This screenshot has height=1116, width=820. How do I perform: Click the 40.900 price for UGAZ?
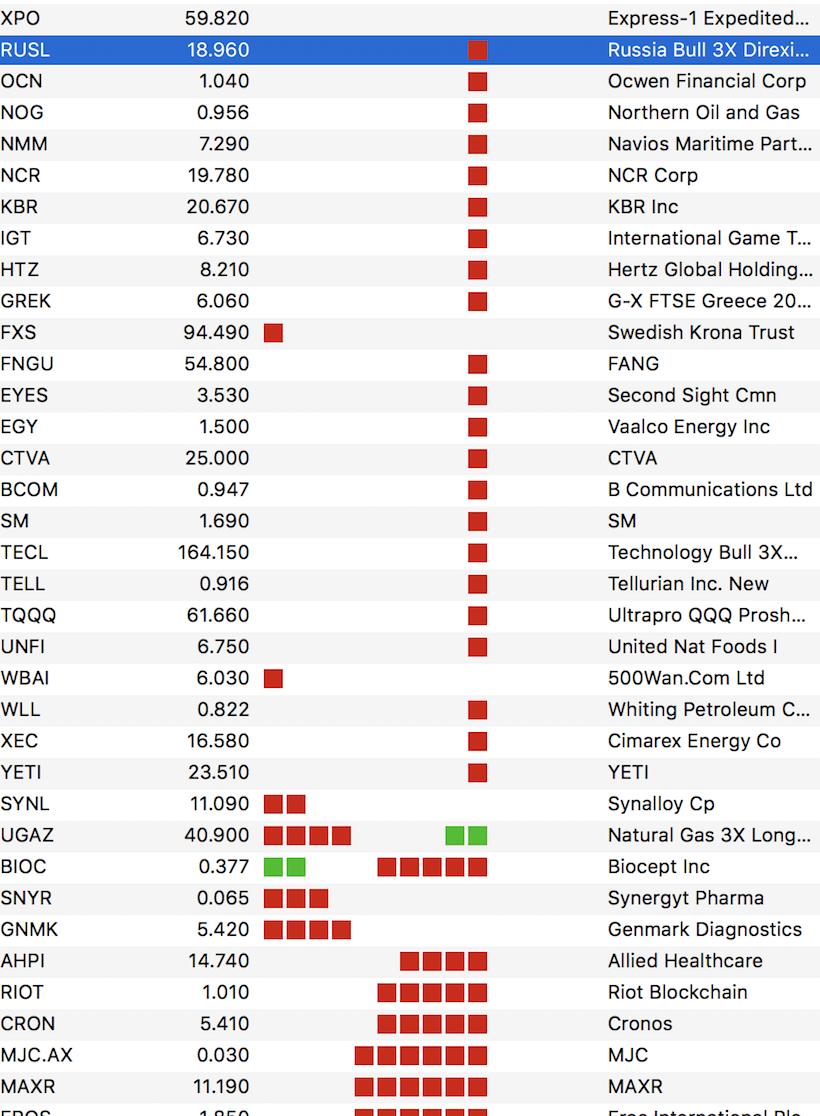(219, 836)
